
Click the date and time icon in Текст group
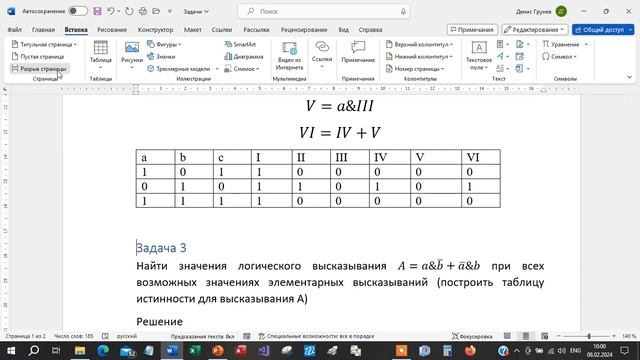tap(520, 56)
